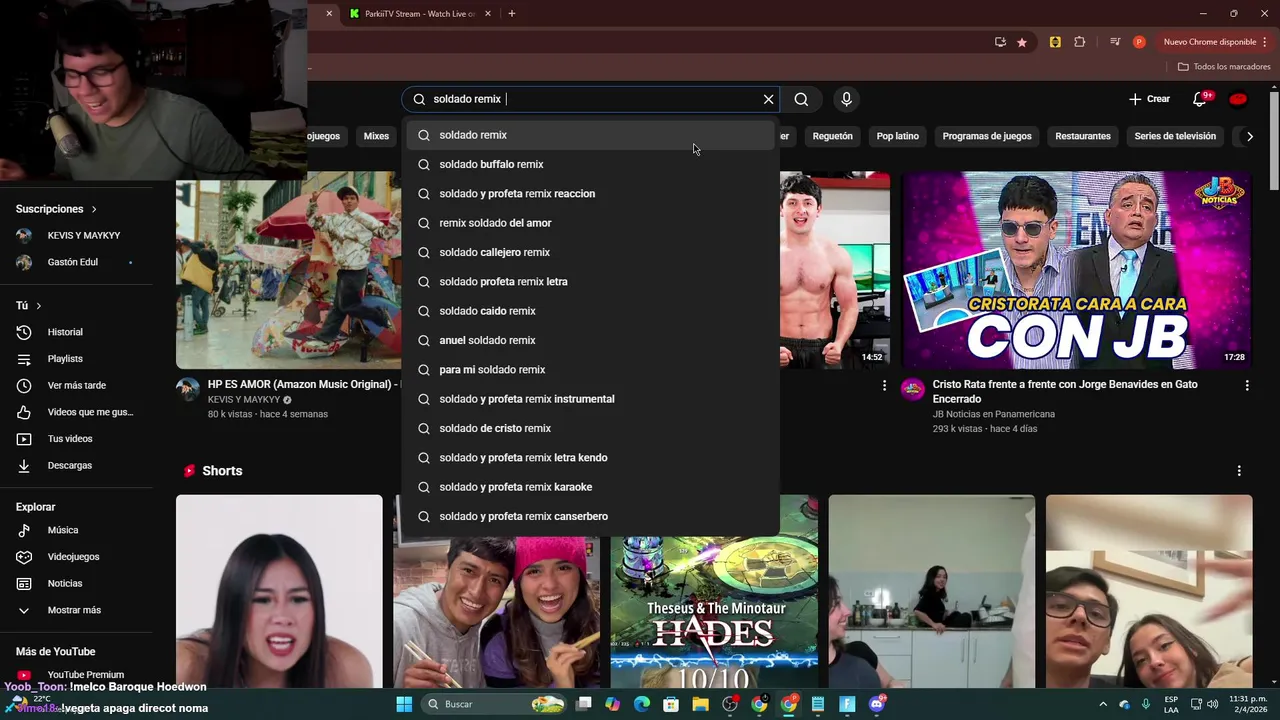
Task: Open JB Noticias en Panamericana channel link
Action: click(x=993, y=414)
